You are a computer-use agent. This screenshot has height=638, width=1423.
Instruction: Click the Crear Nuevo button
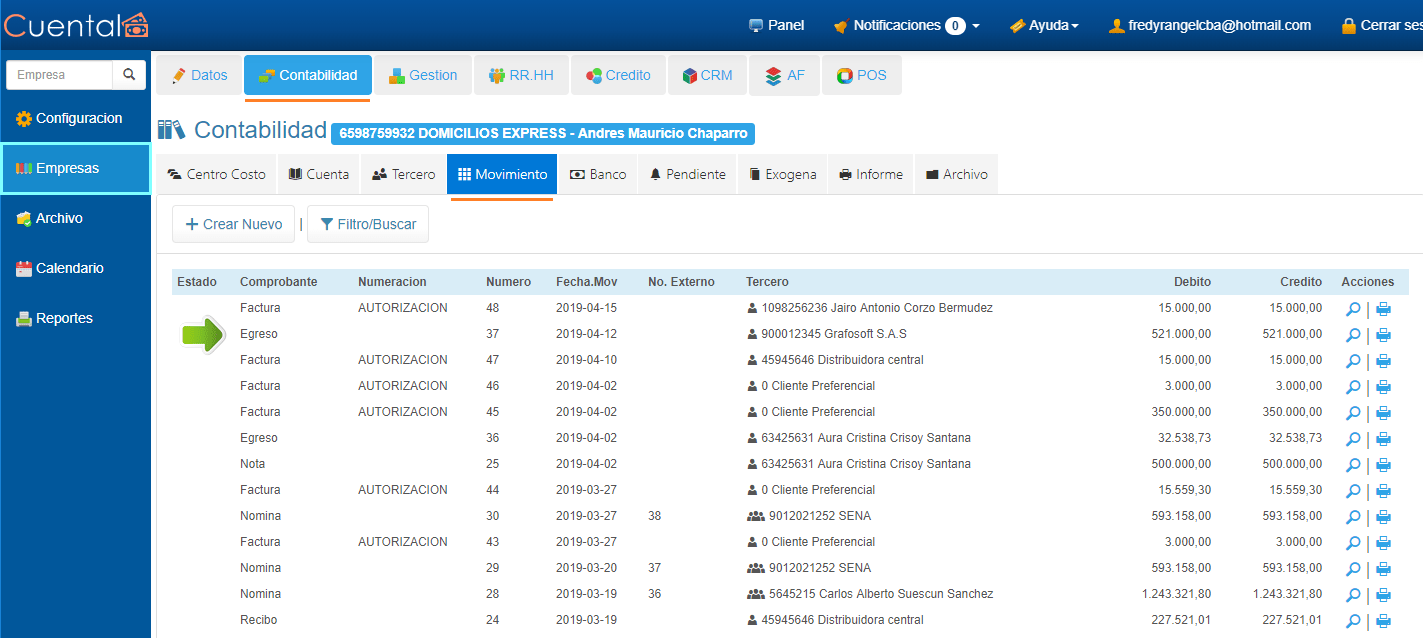pos(233,224)
